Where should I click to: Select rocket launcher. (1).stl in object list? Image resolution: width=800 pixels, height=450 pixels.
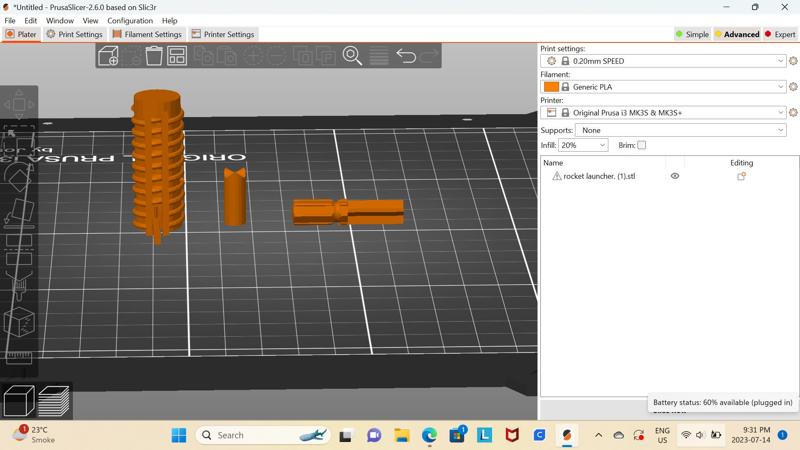tap(599, 176)
